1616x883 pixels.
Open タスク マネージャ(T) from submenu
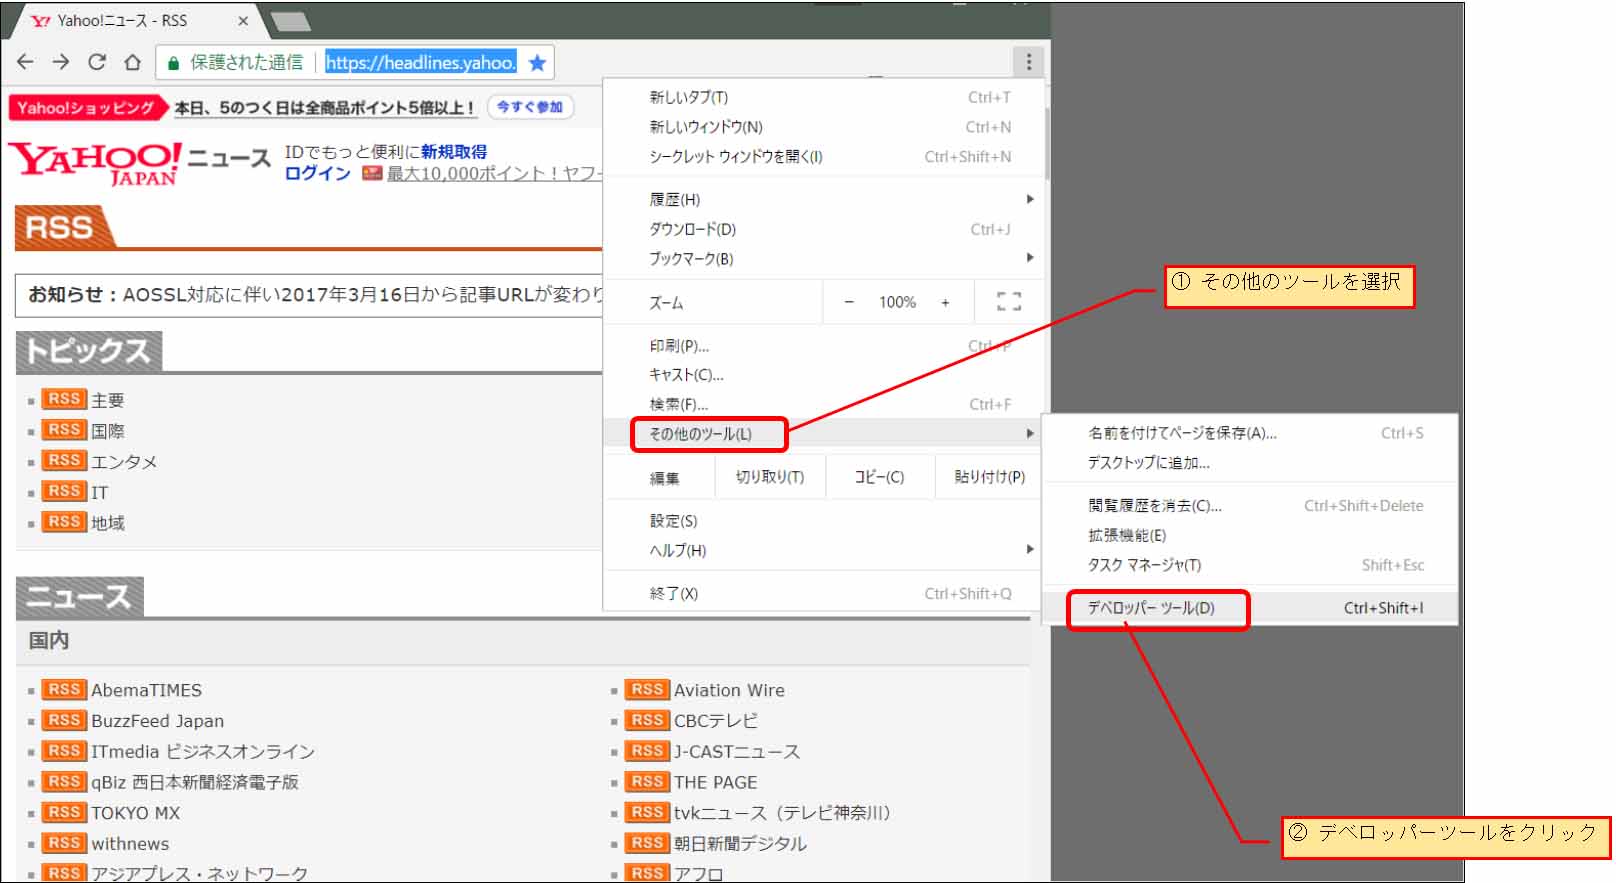pos(1250,565)
